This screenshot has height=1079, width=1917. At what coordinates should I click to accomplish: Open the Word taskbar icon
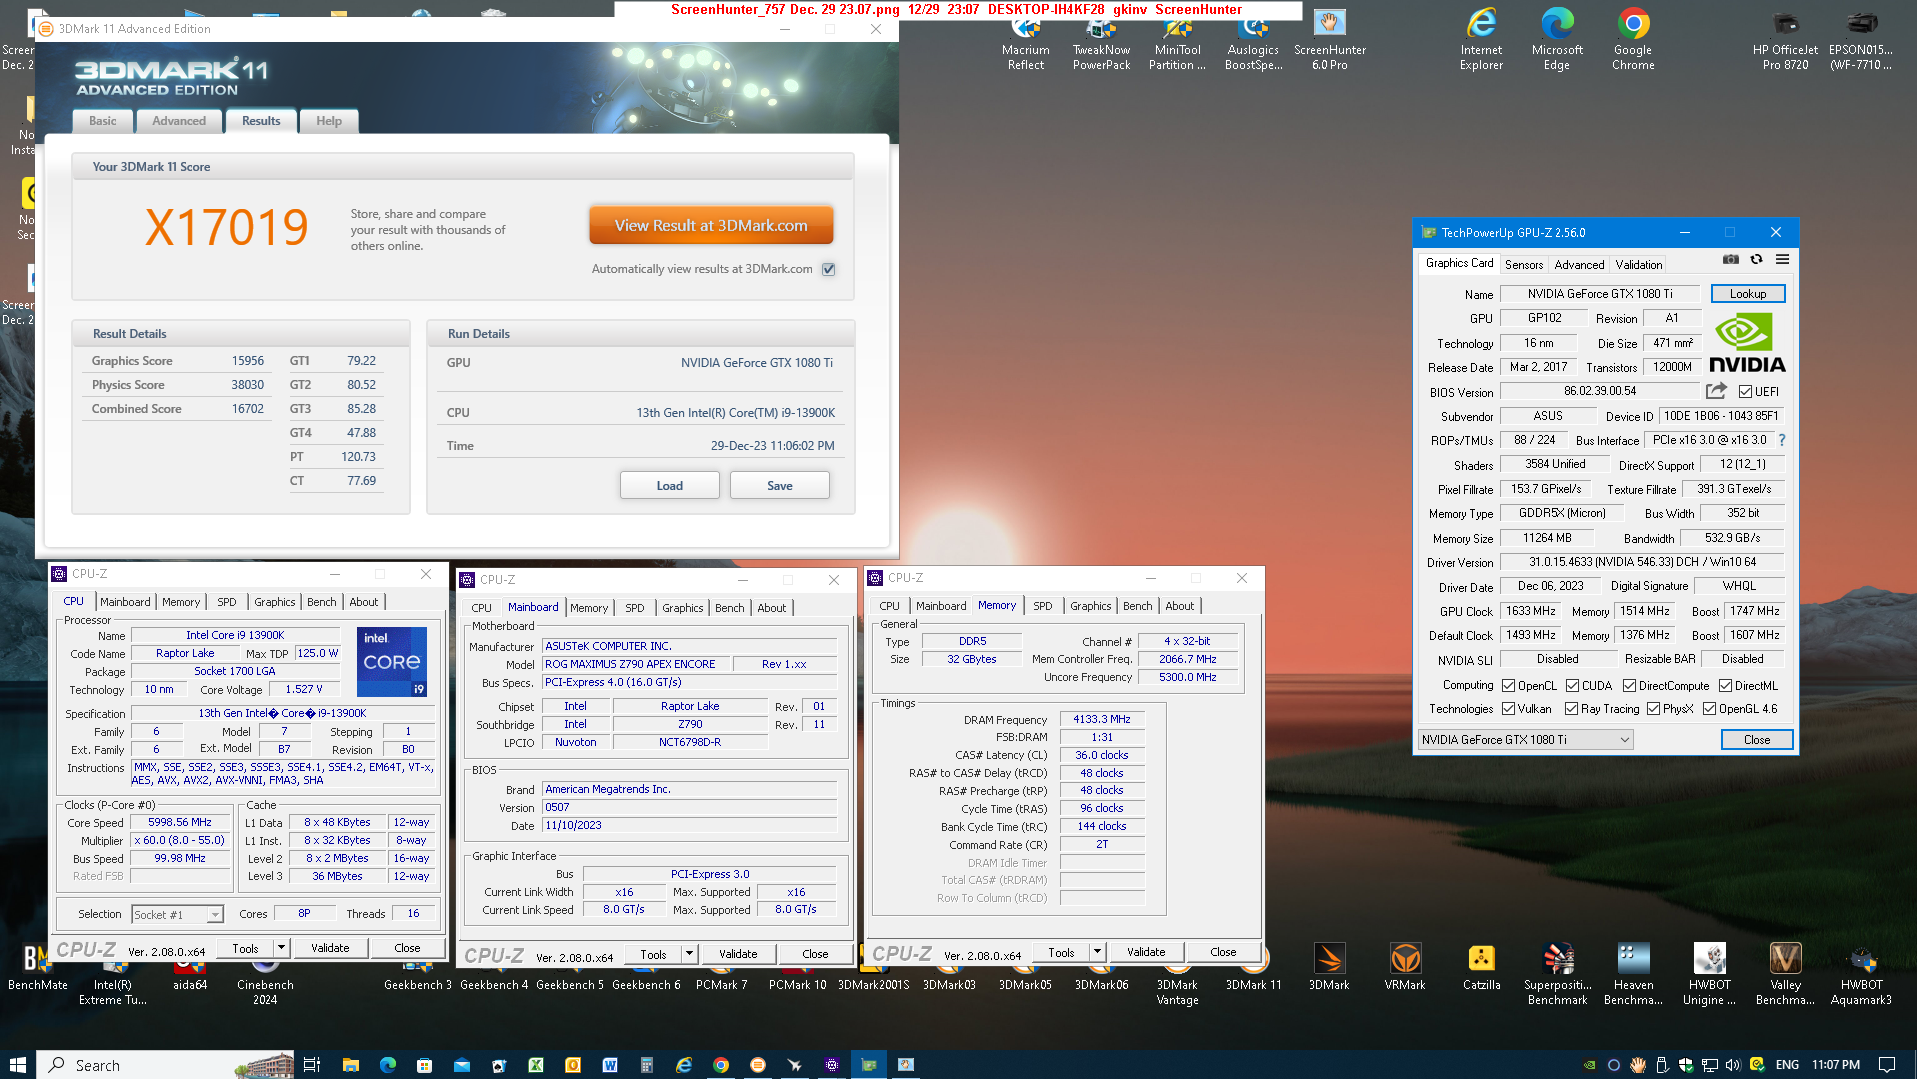(x=609, y=1065)
